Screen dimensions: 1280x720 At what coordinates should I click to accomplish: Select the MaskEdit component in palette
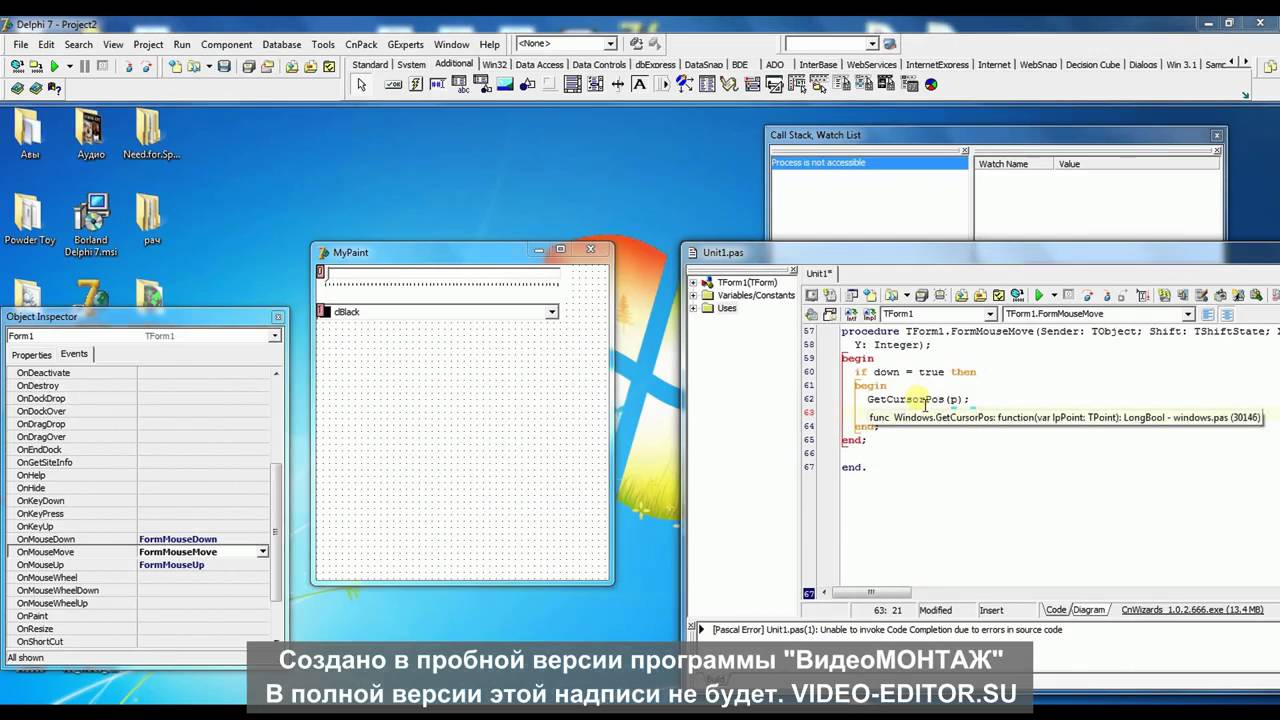click(x=438, y=85)
